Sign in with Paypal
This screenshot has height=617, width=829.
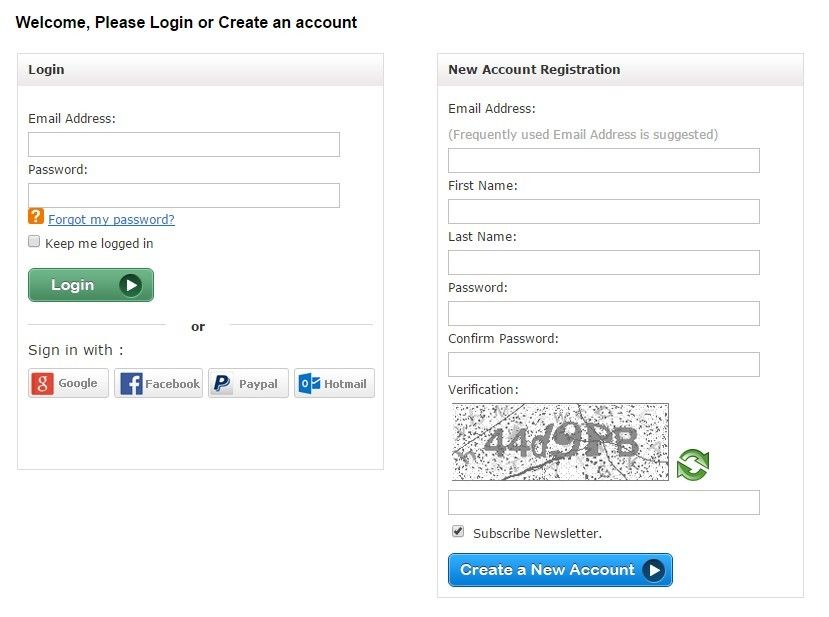[248, 384]
